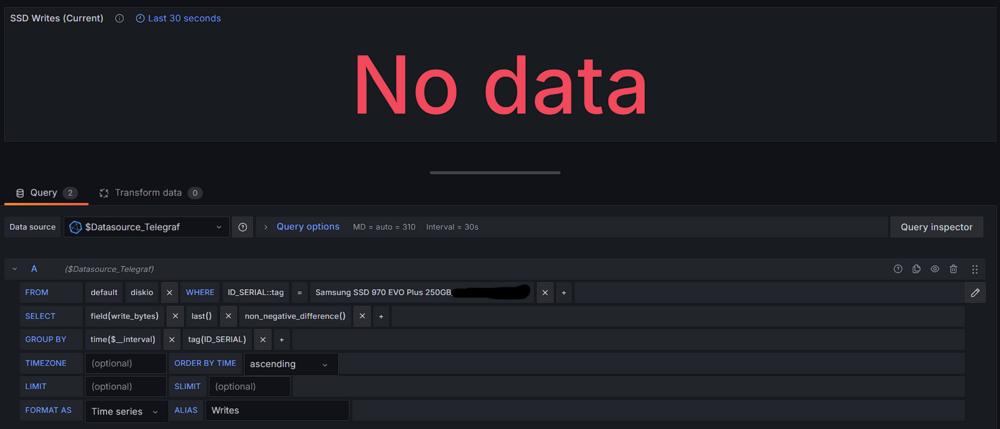
Task: Focus the TIMEZONE optional input
Action: click(126, 363)
